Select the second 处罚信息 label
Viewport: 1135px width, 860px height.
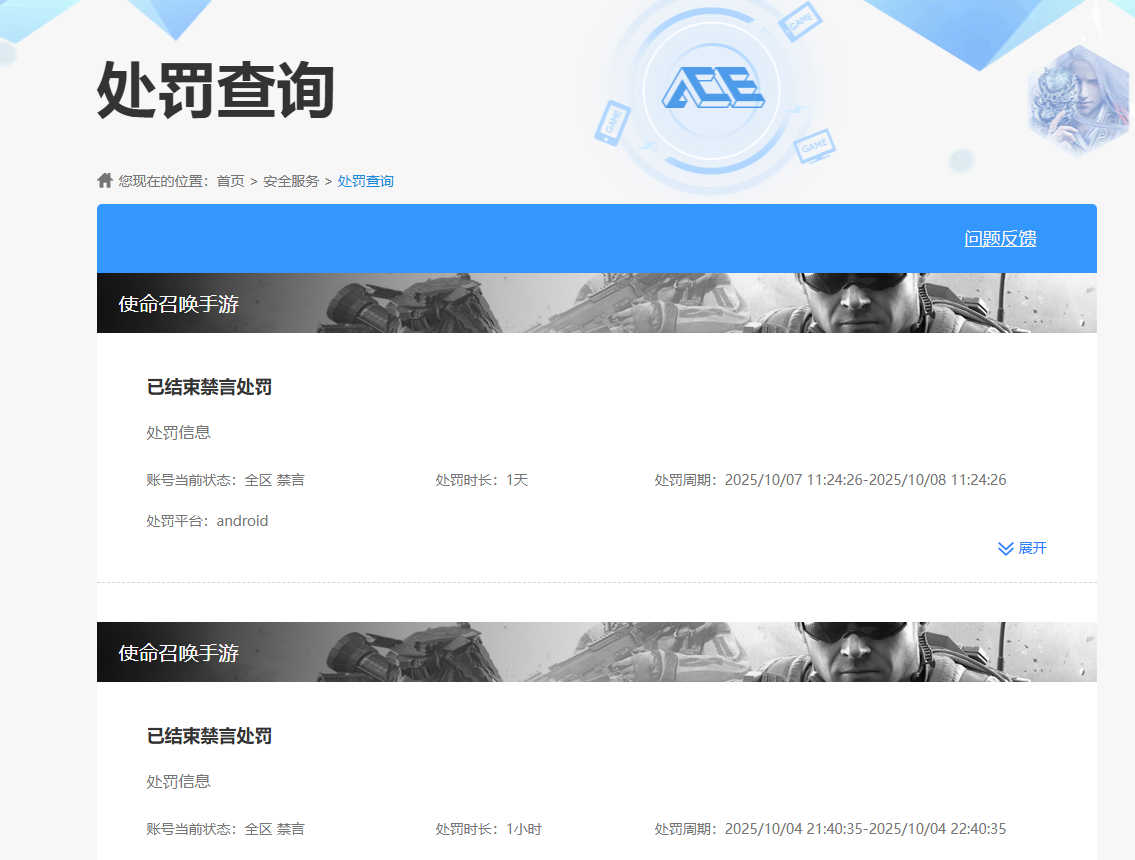point(178,782)
